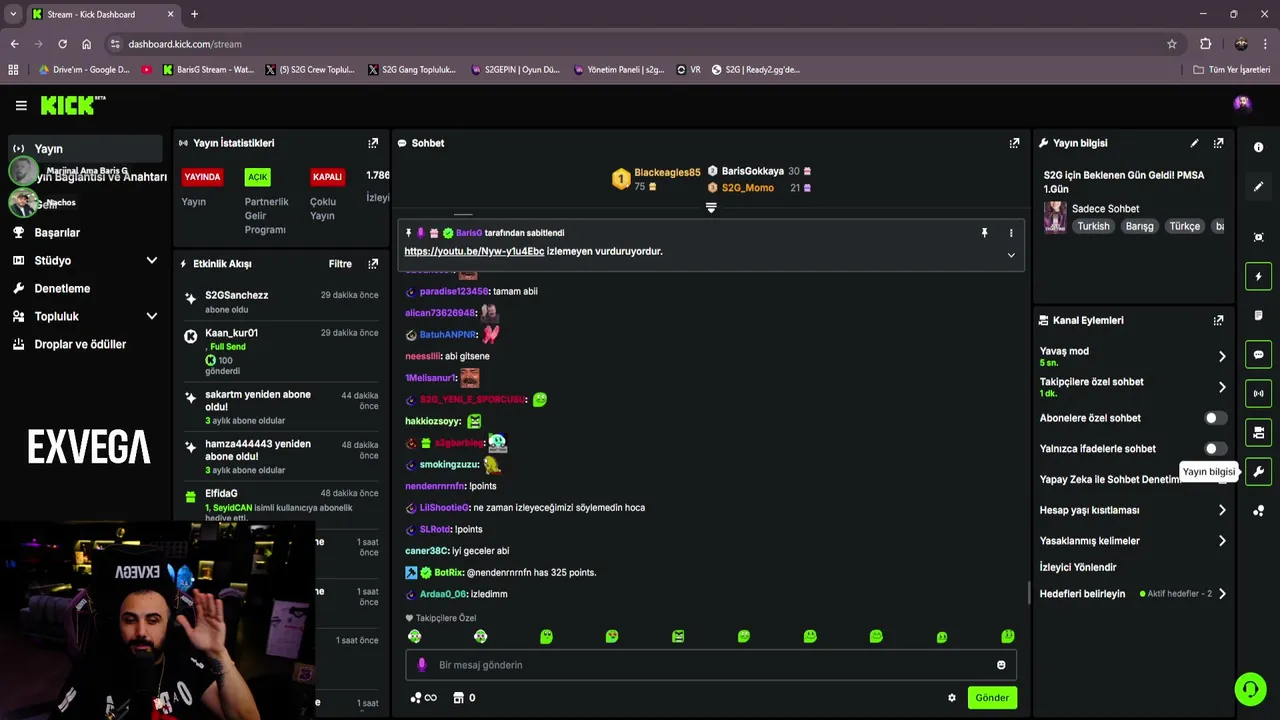This screenshot has width=1280, height=720.
Task: Expand the pinned message chevron
Action: coord(1011,255)
